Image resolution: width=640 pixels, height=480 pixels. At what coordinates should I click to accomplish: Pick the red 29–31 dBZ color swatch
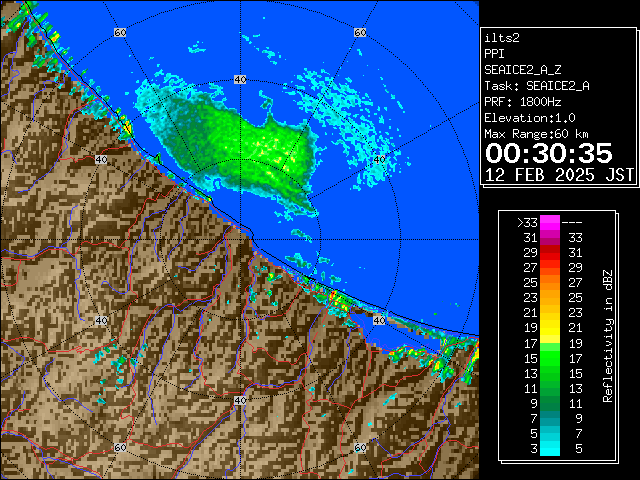coord(550,253)
